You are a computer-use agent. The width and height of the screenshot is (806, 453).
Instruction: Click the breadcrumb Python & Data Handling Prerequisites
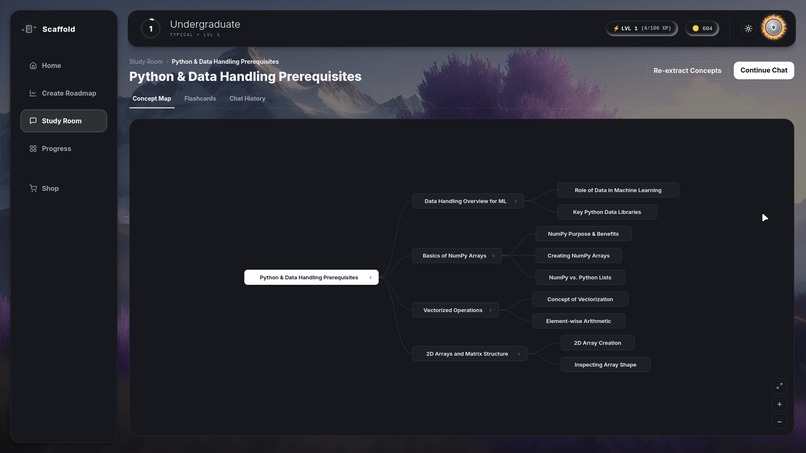pyautogui.click(x=225, y=62)
